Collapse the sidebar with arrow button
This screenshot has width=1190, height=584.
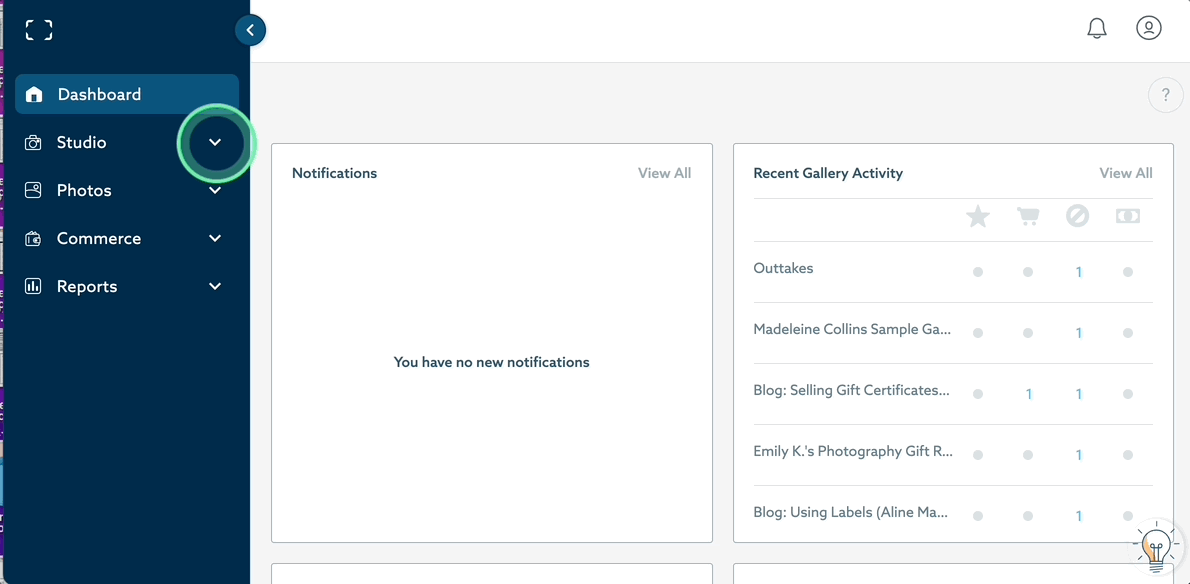click(x=250, y=30)
